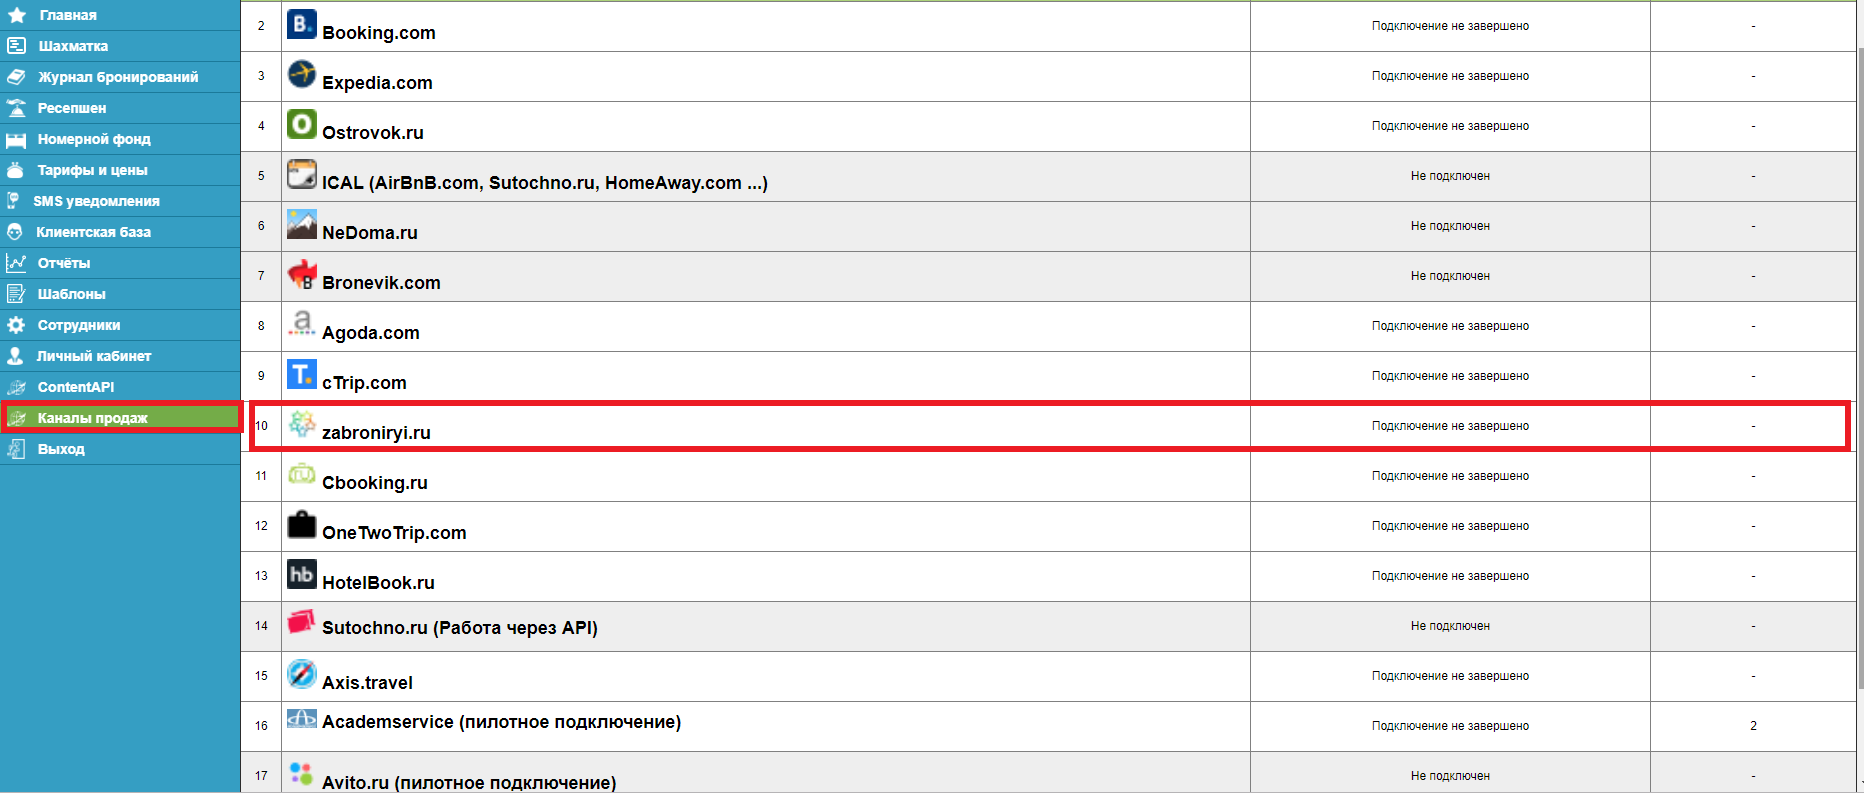Click the Тарифы и цены icon

click(15, 170)
